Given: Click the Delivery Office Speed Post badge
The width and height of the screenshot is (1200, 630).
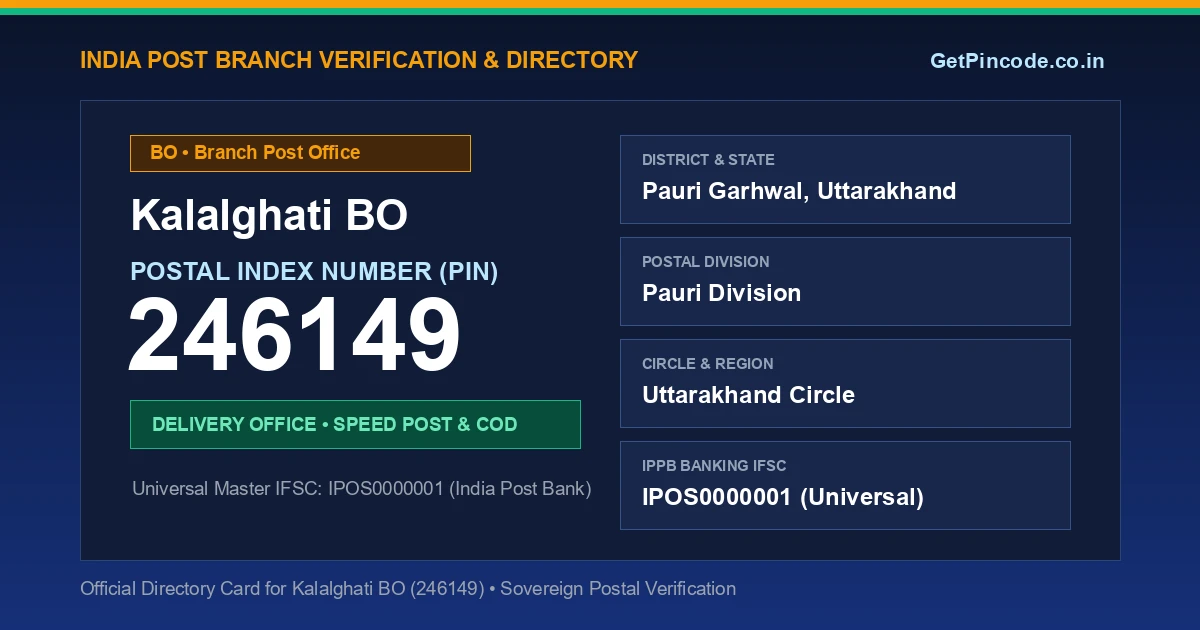Looking at the screenshot, I should 355,424.
